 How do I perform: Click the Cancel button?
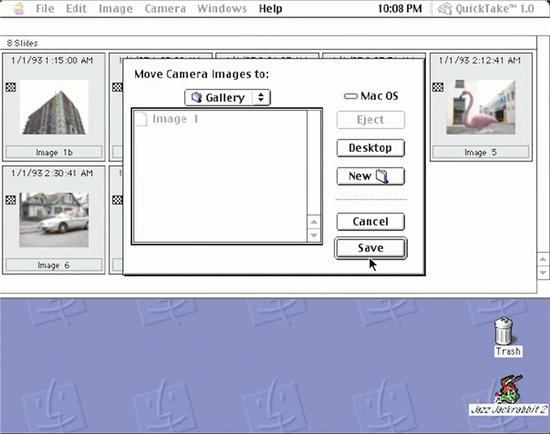(370, 221)
